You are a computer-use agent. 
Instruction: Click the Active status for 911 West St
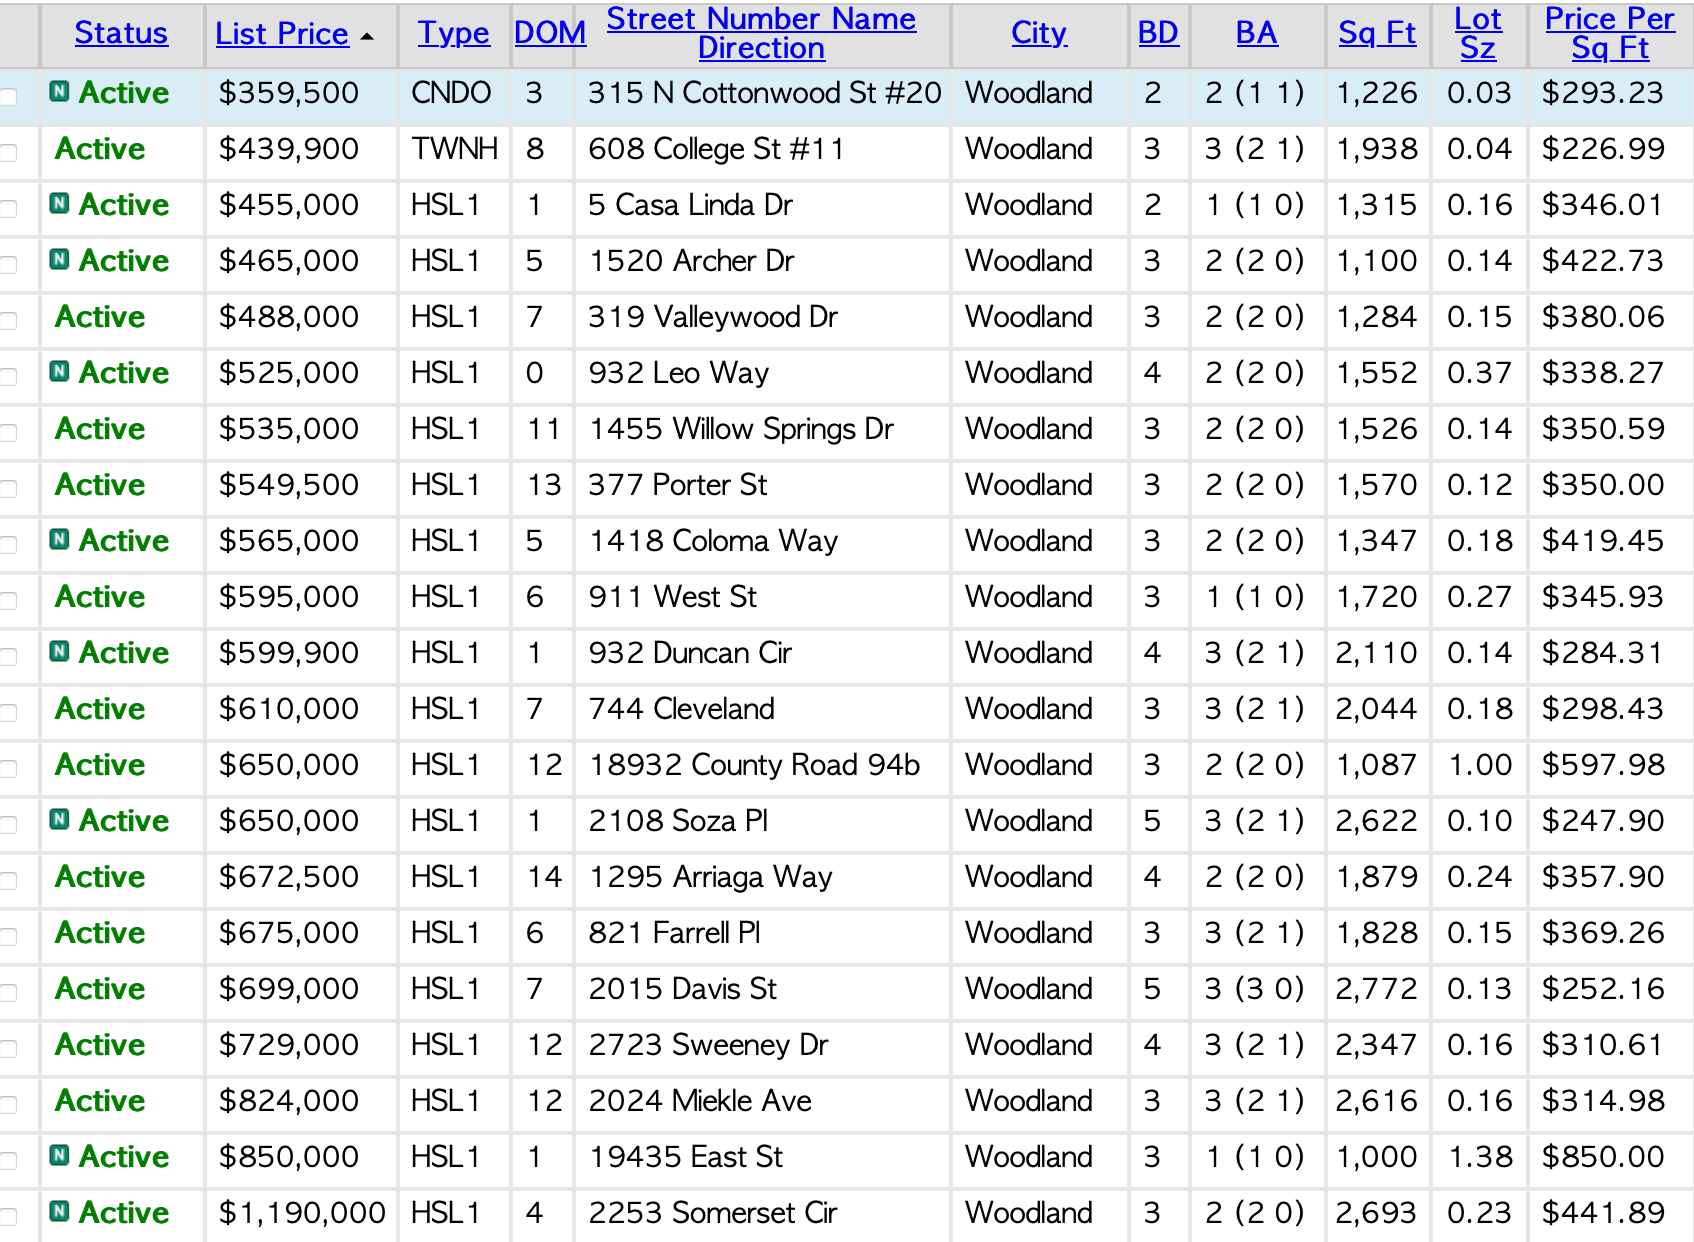coord(100,597)
